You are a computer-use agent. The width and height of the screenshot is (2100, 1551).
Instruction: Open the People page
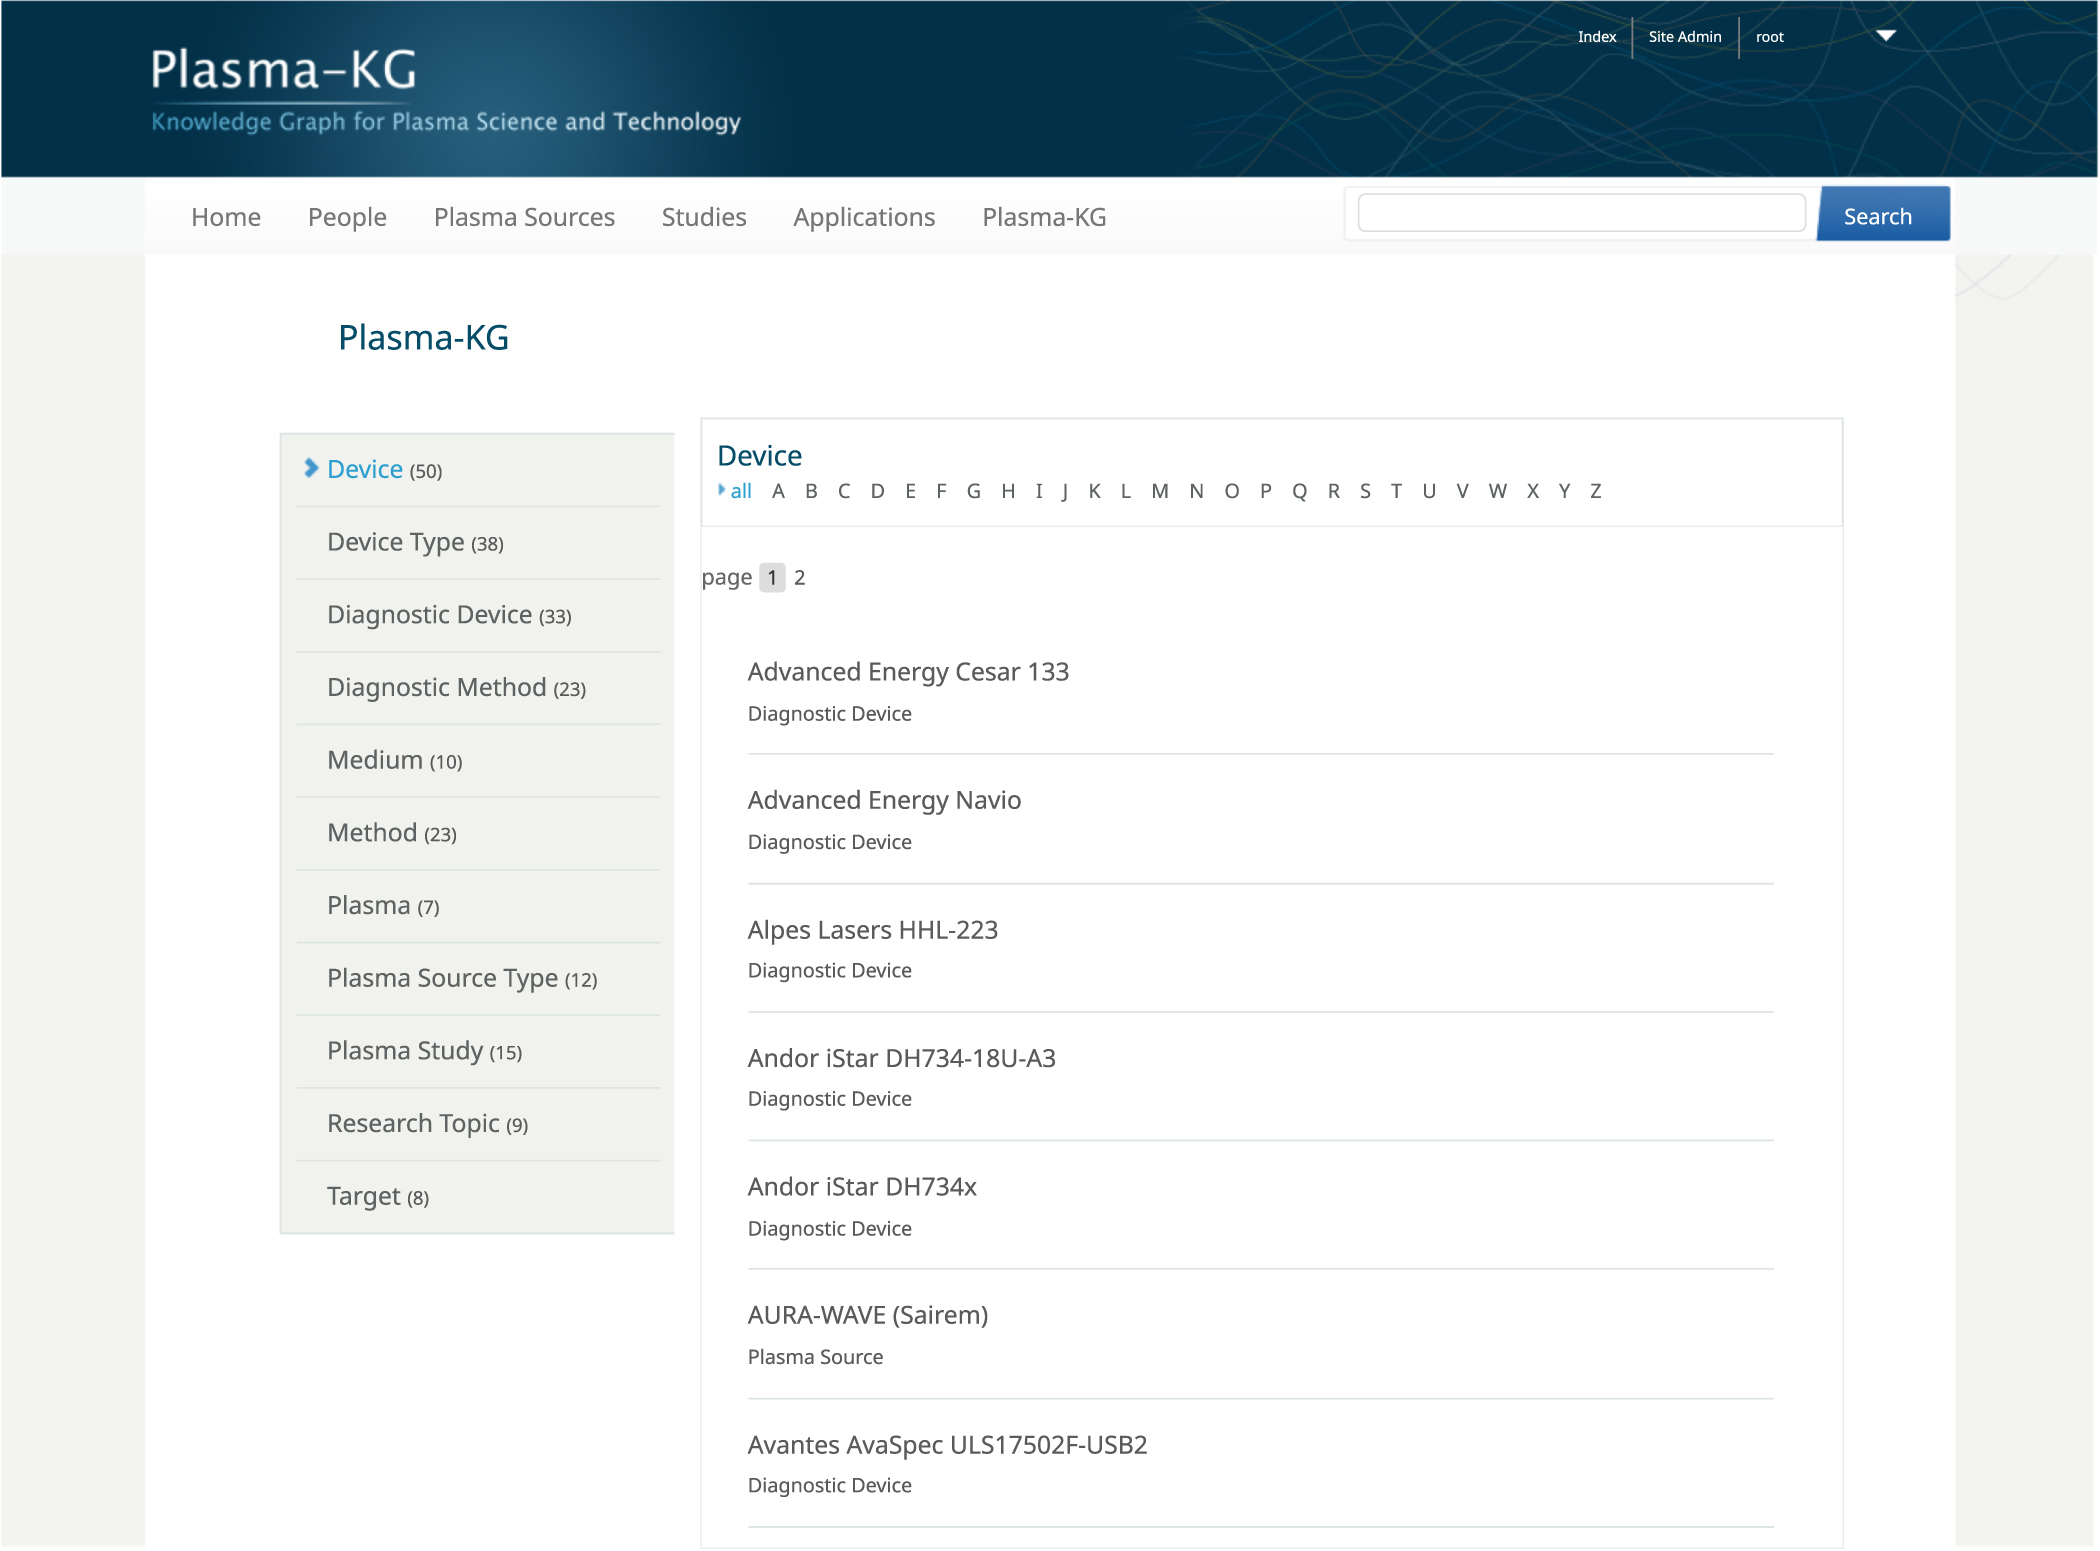(347, 217)
